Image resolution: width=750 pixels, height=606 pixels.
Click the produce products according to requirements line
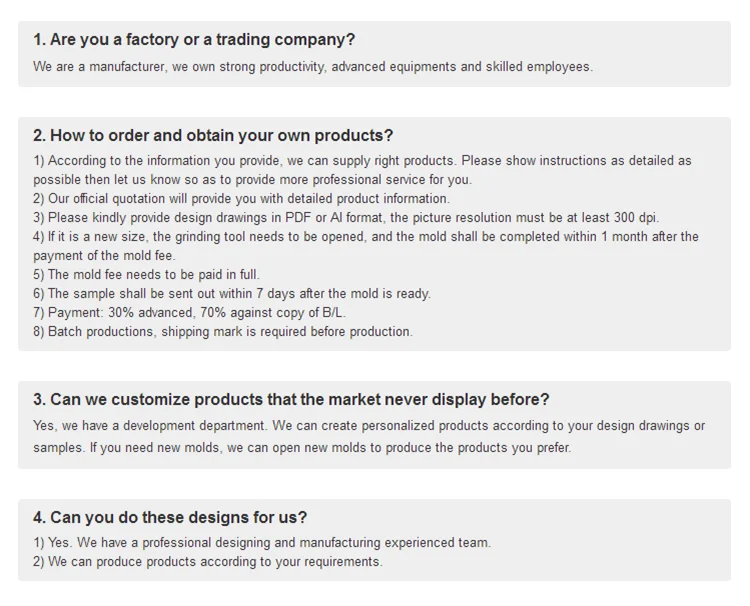[x=208, y=562]
